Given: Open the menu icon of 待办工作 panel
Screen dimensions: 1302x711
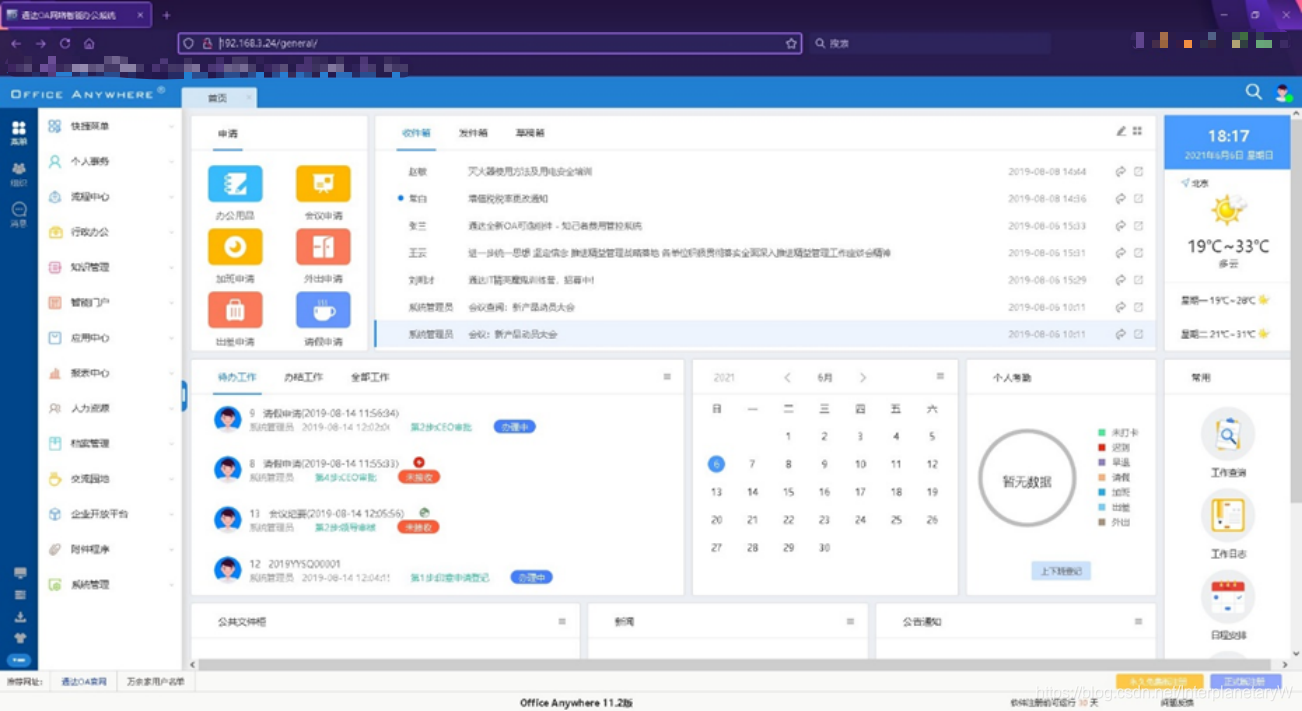Looking at the screenshot, I should (x=667, y=377).
